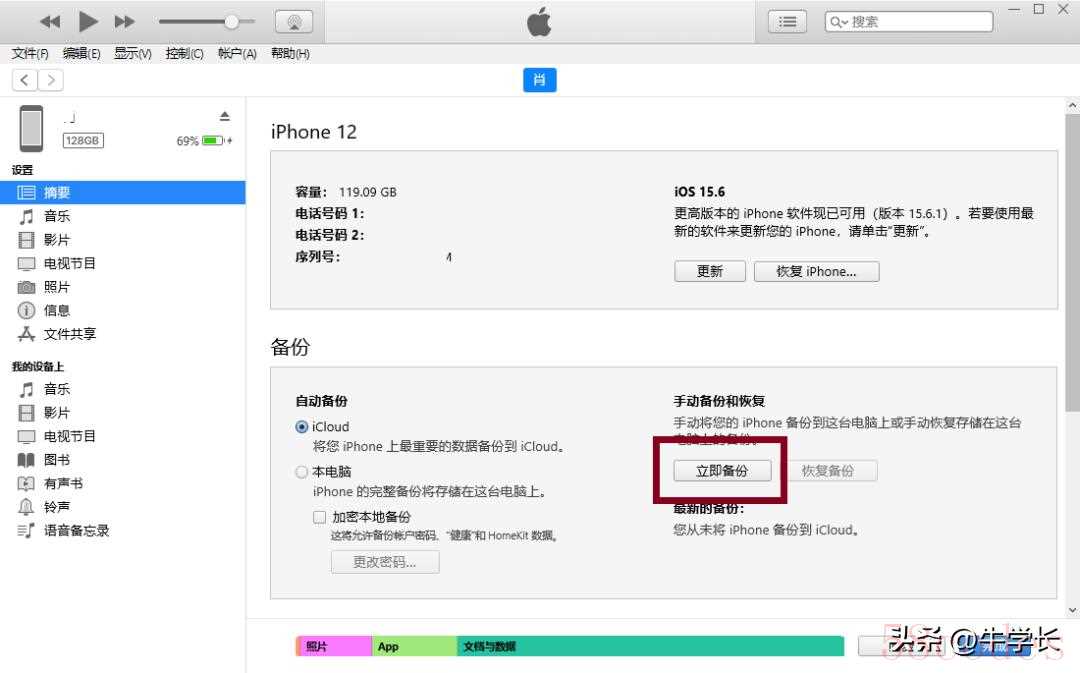Image resolution: width=1080 pixels, height=673 pixels.
Task: Click the 更新 button
Action: [709, 271]
